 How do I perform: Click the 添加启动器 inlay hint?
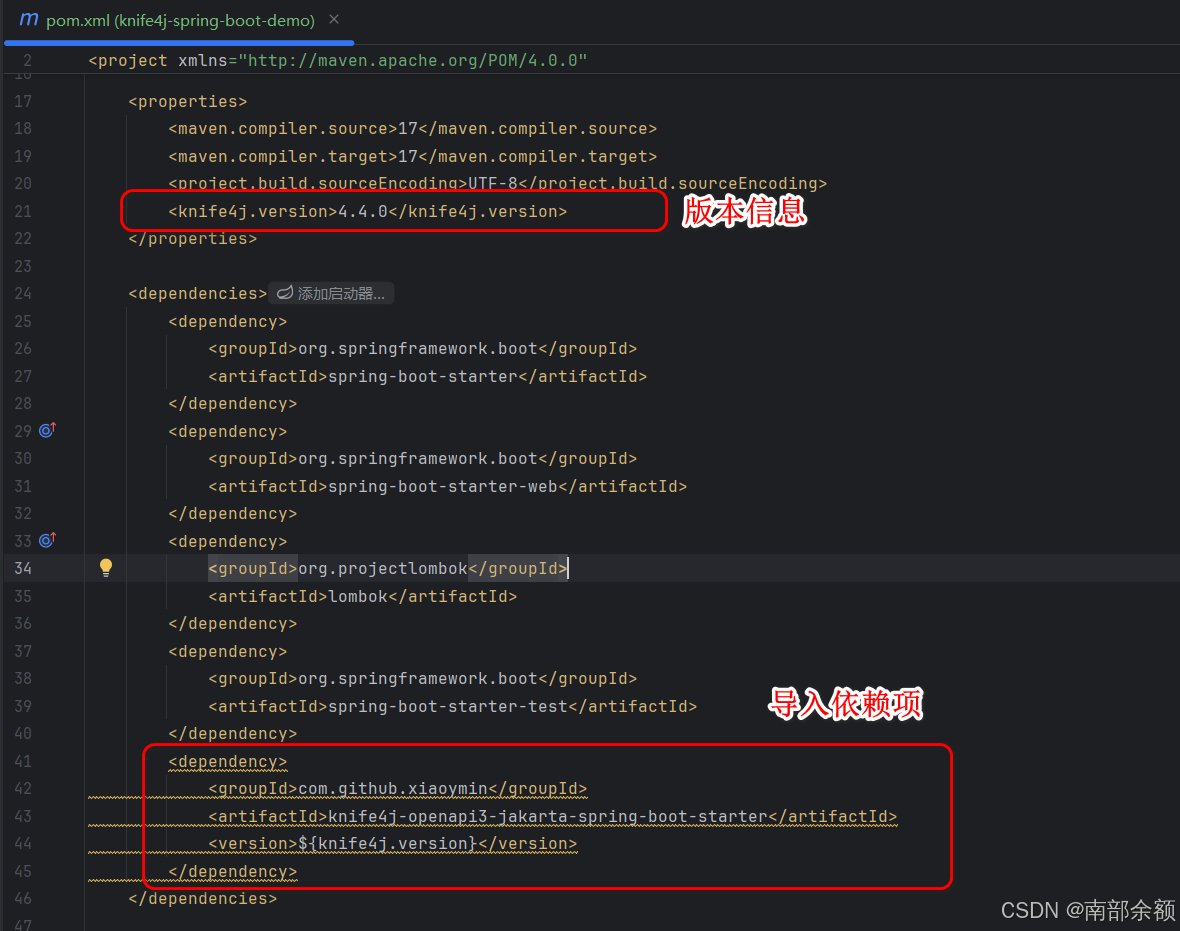click(331, 294)
